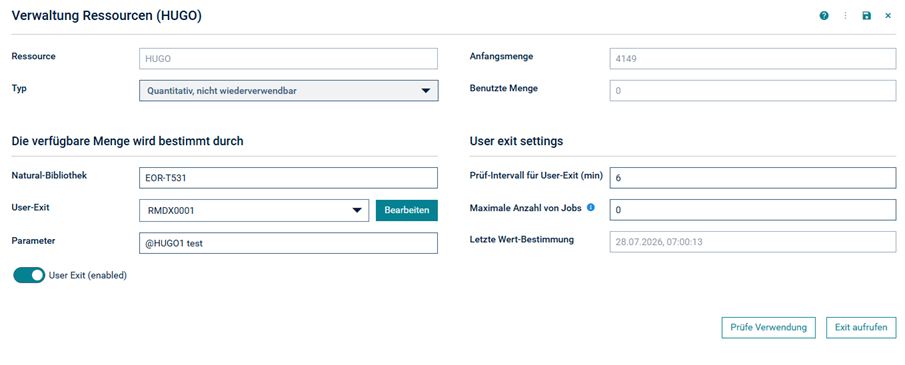The width and height of the screenshot is (905, 365).
Task: Focus the Natural-Bibliothek input field
Action: (289, 178)
